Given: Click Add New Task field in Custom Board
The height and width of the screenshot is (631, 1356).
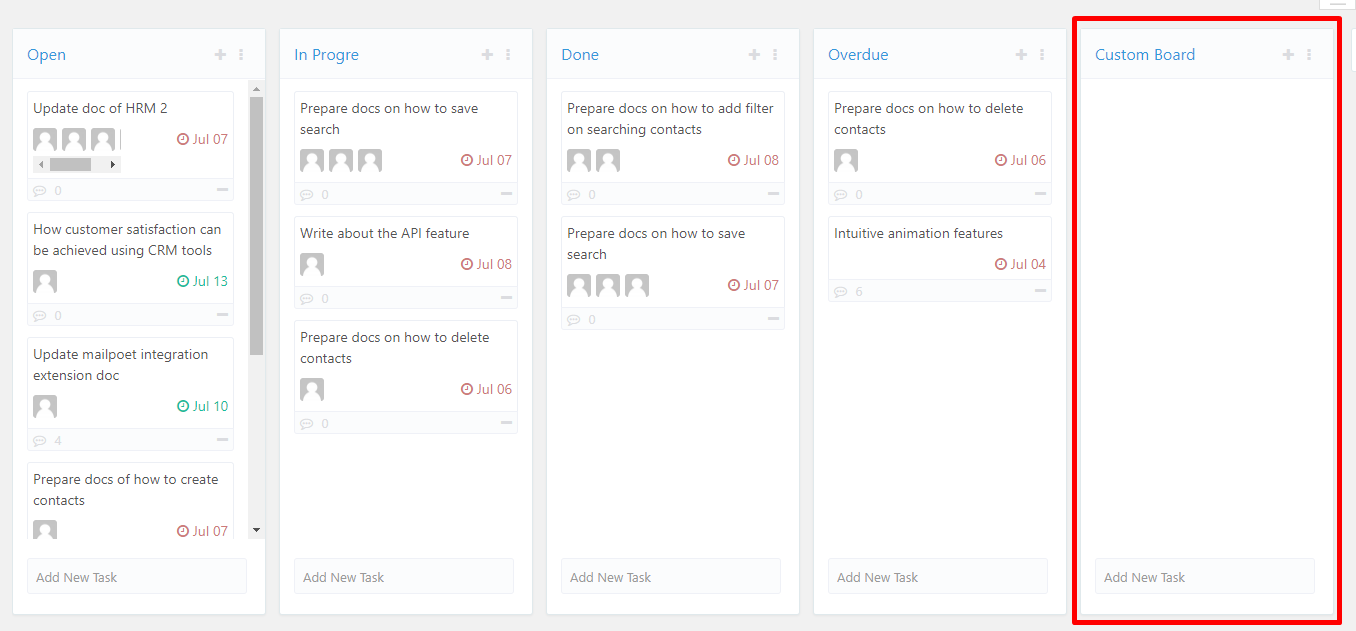Looking at the screenshot, I should (x=1204, y=577).
